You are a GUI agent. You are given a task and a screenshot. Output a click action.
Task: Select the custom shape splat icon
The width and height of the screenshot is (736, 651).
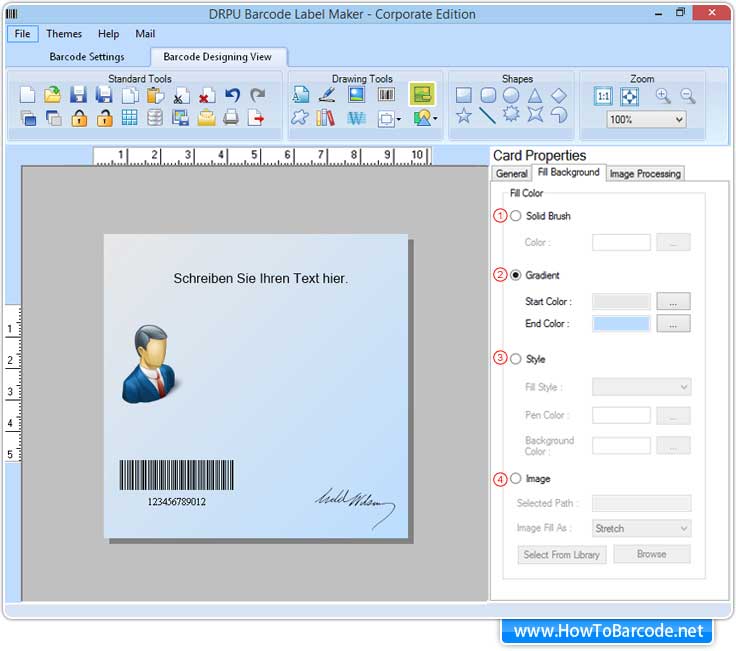(x=300, y=117)
